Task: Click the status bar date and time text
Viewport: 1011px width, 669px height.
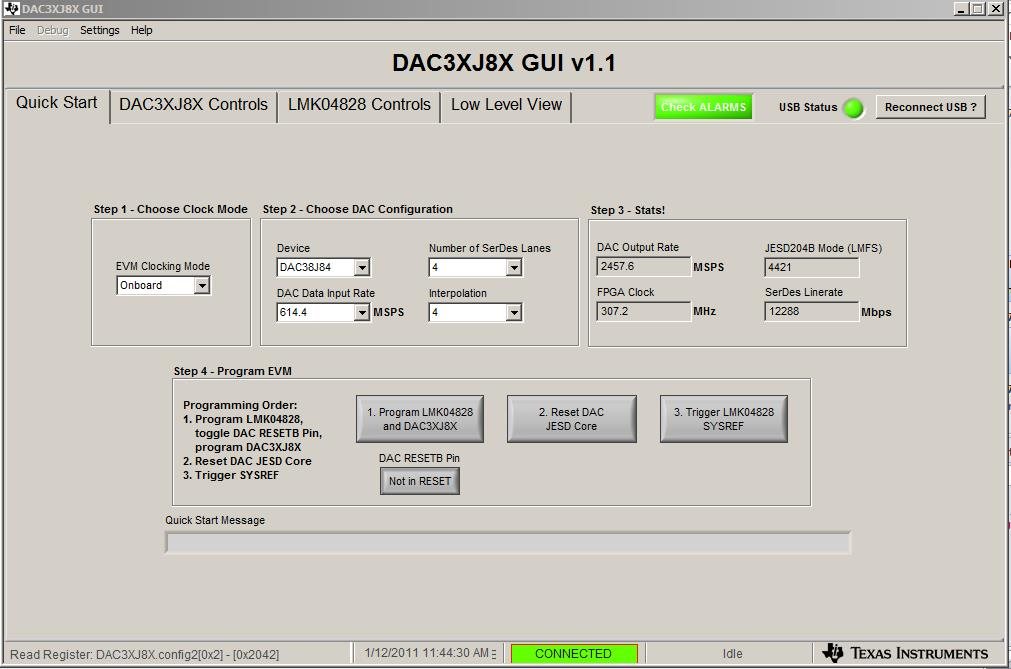Action: [426, 653]
